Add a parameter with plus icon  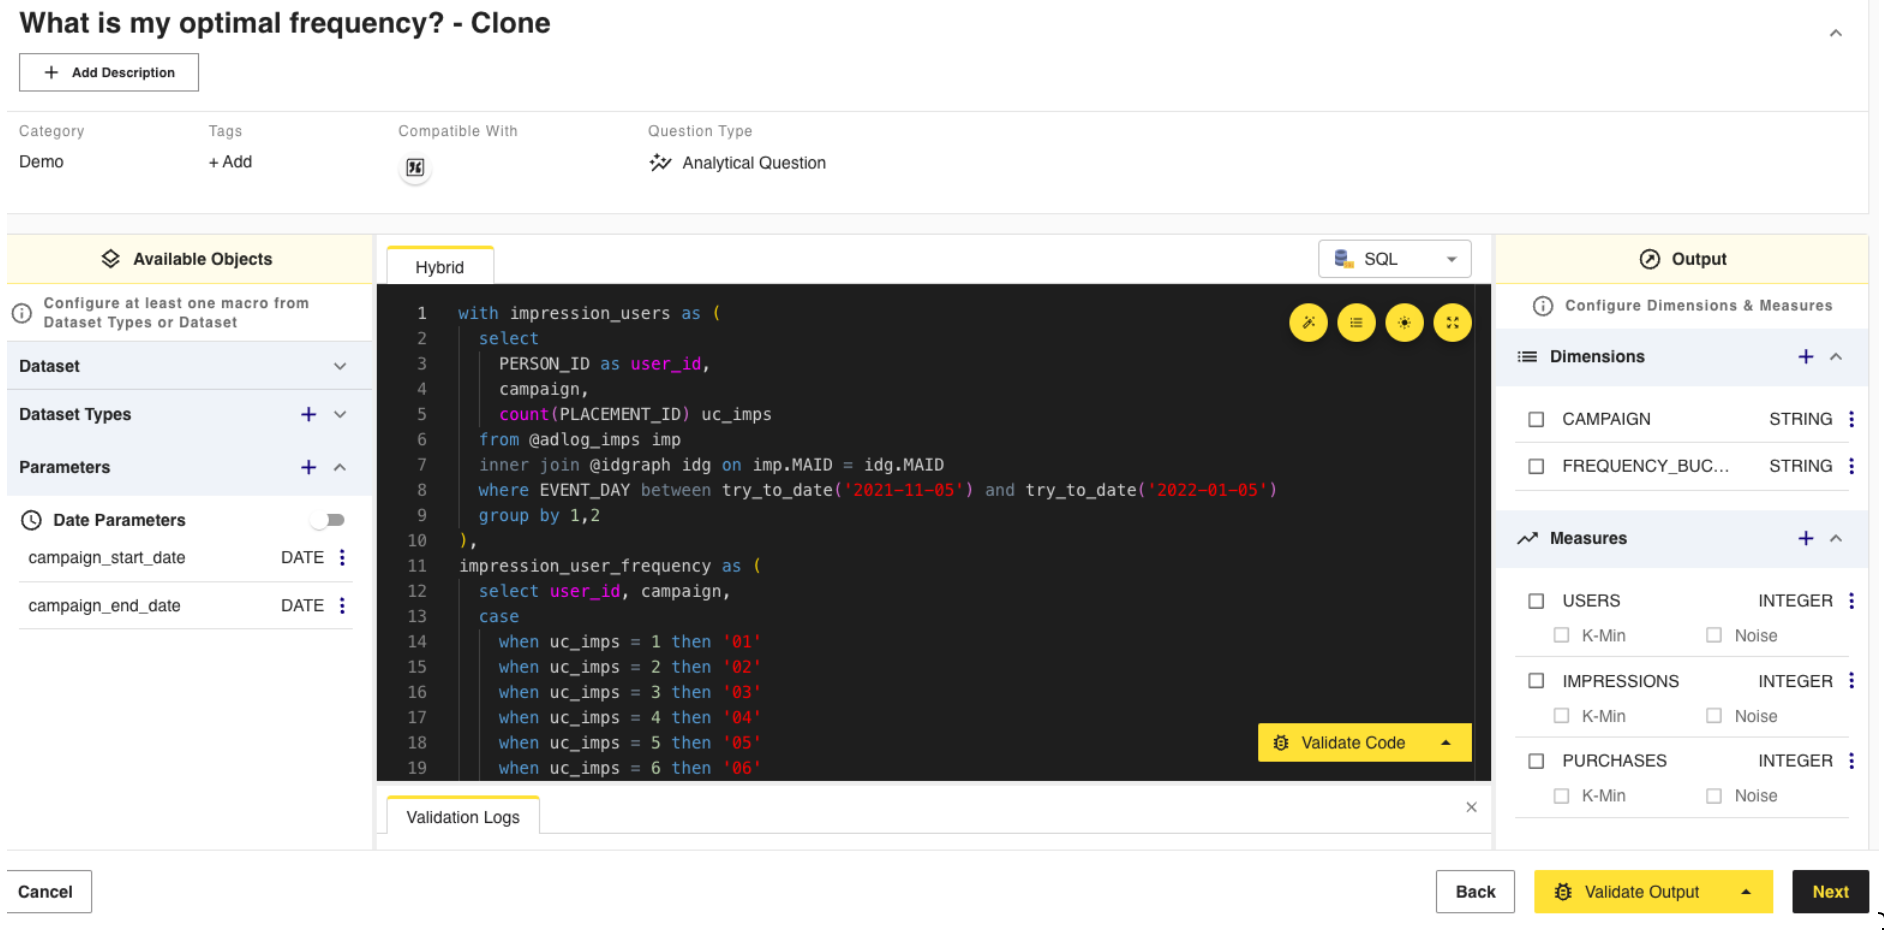click(309, 467)
